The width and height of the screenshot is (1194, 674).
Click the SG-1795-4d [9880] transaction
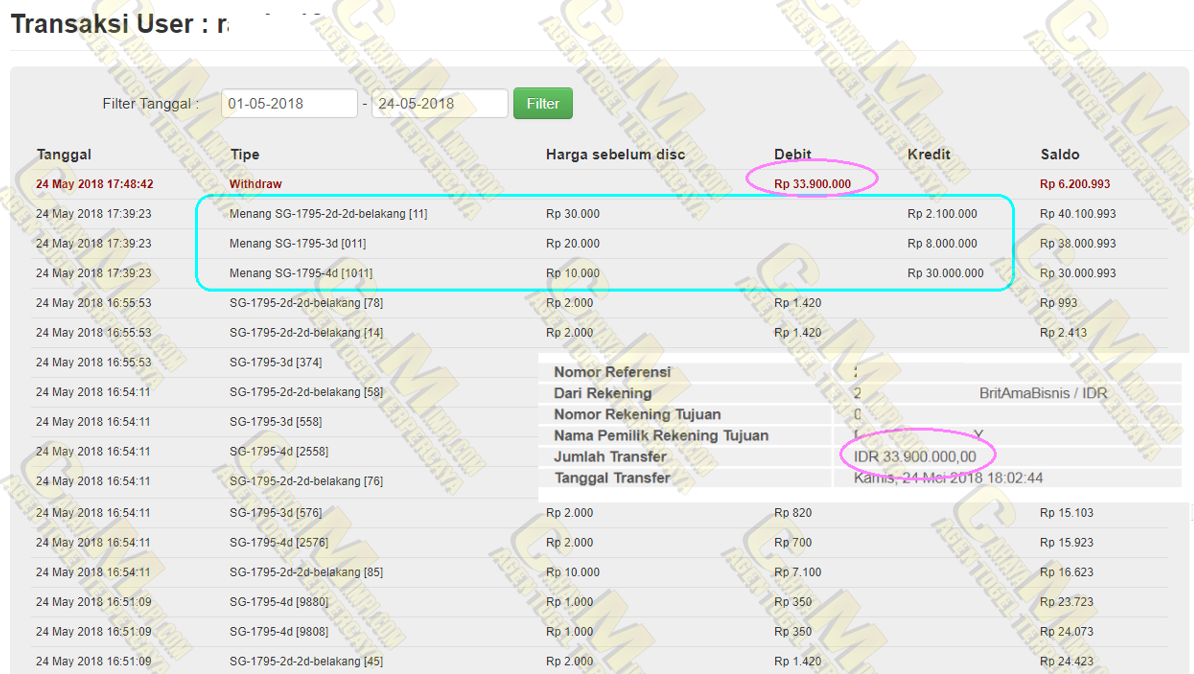(x=279, y=602)
